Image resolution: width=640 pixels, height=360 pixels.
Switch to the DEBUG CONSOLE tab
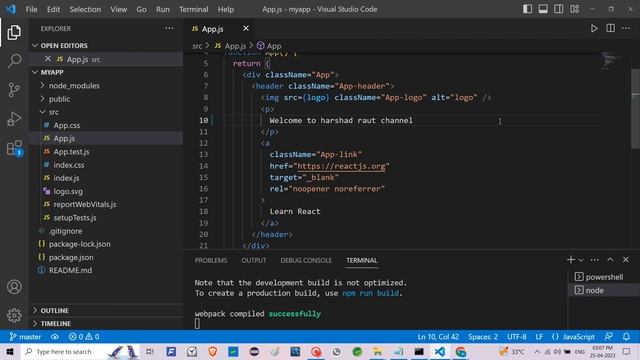[306, 260]
